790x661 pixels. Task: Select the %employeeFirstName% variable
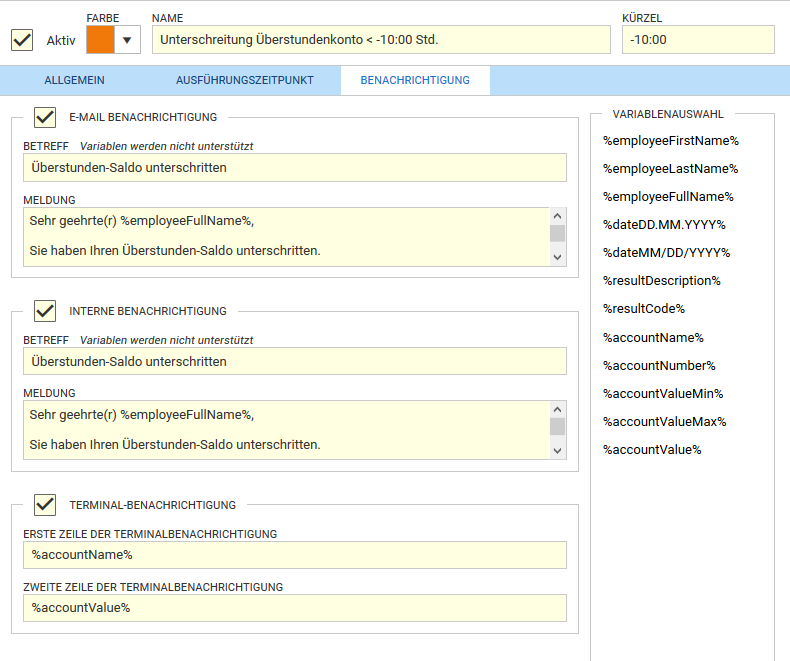[671, 141]
